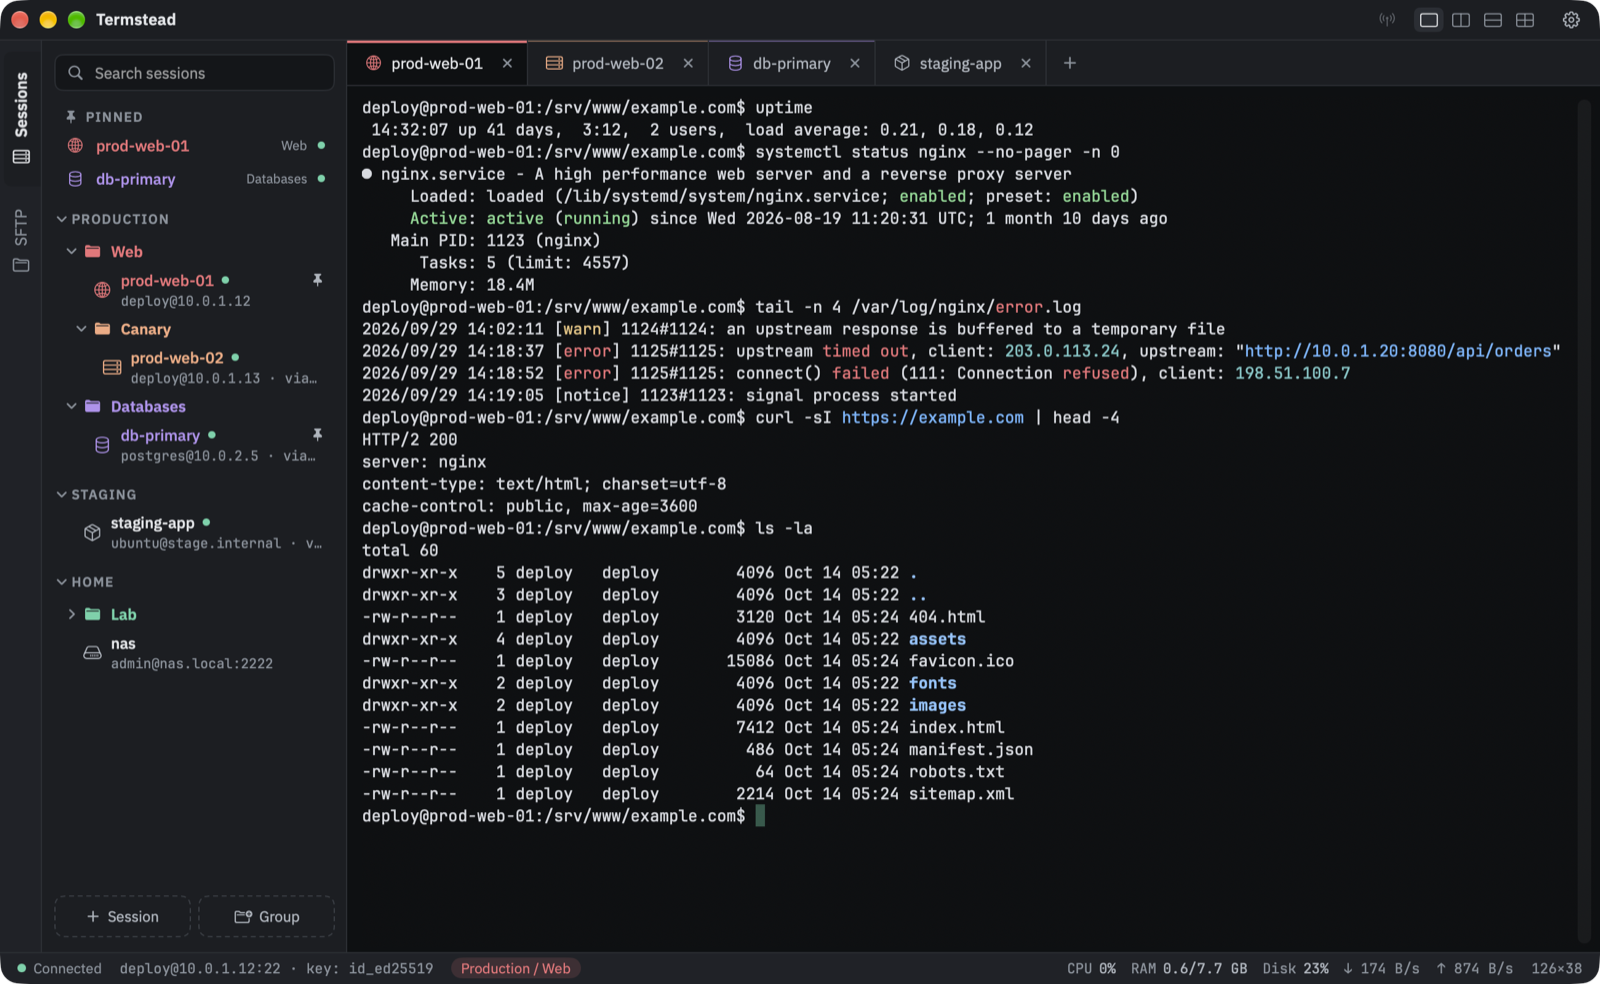Expand the Lab folder chevron
The height and width of the screenshot is (984, 1600).
click(x=72, y=614)
